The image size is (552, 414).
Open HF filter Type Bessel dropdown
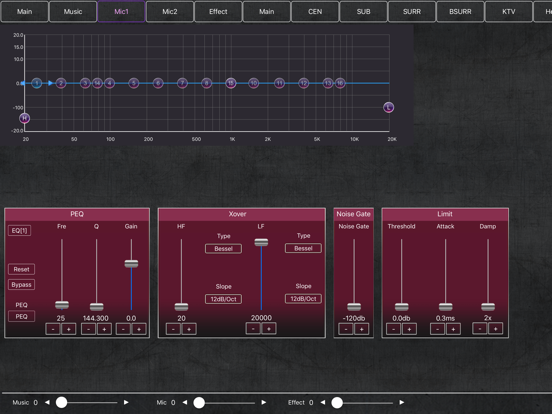[x=223, y=249]
